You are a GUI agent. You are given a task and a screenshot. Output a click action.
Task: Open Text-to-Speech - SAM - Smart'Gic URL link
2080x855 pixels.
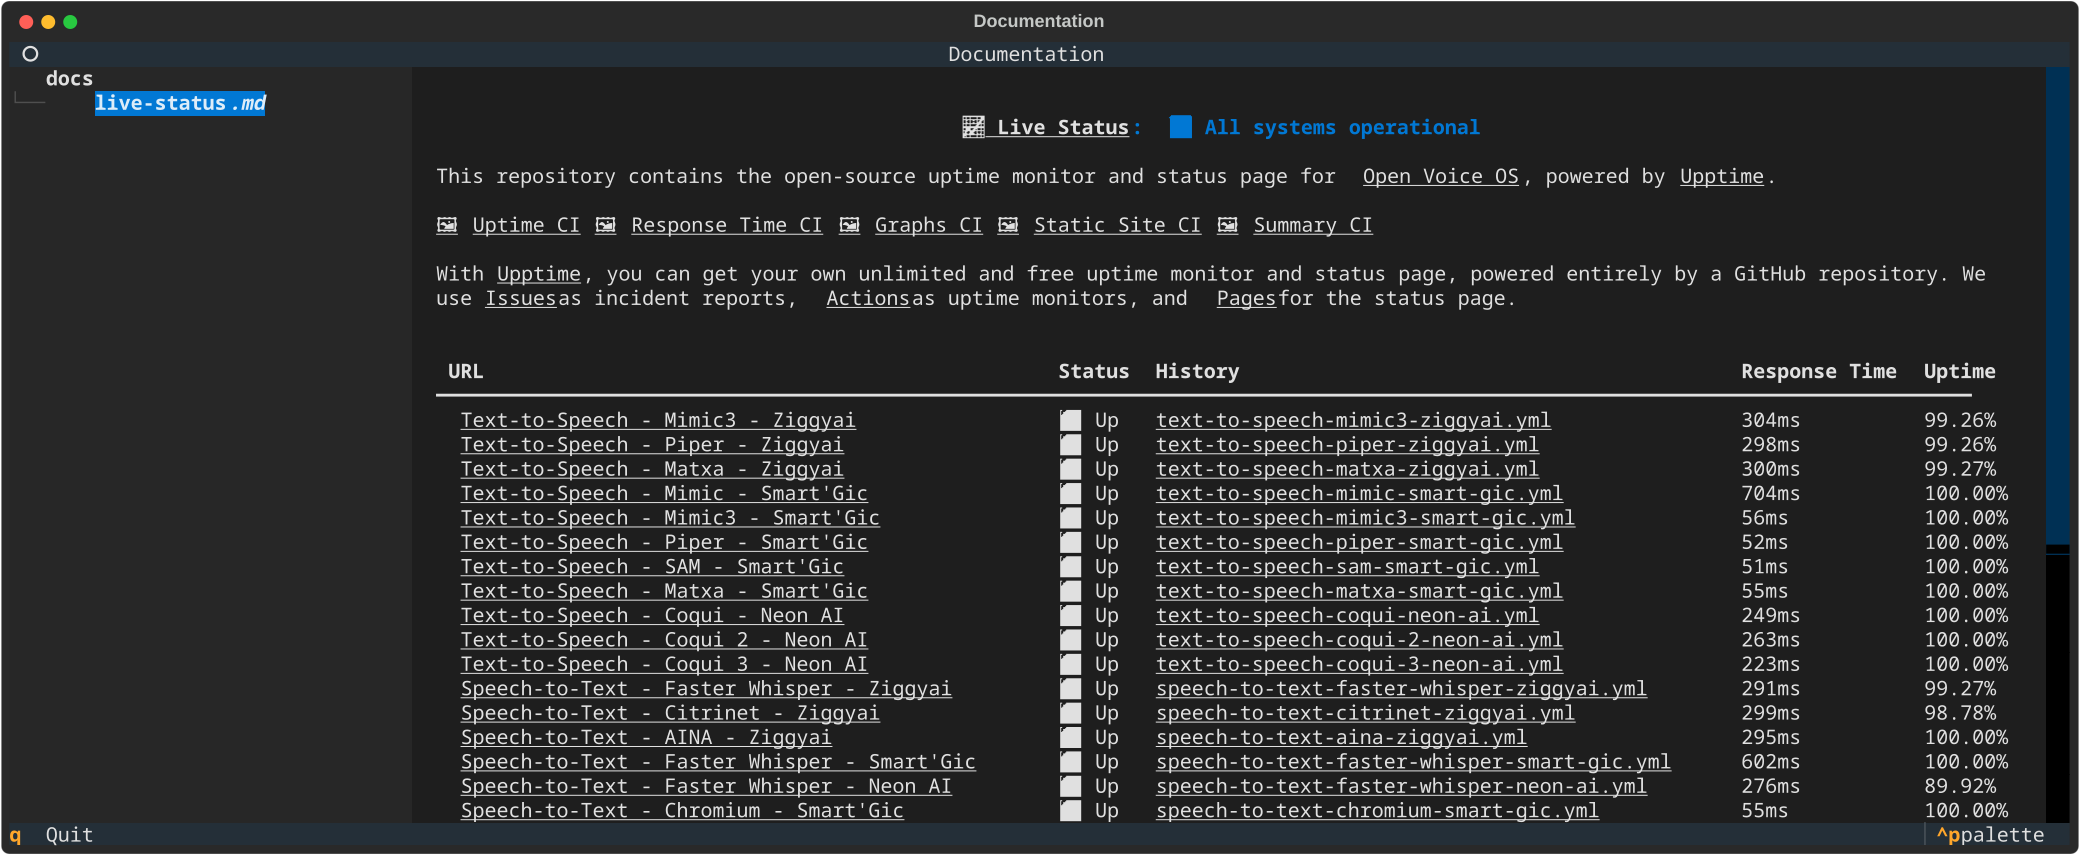click(652, 567)
